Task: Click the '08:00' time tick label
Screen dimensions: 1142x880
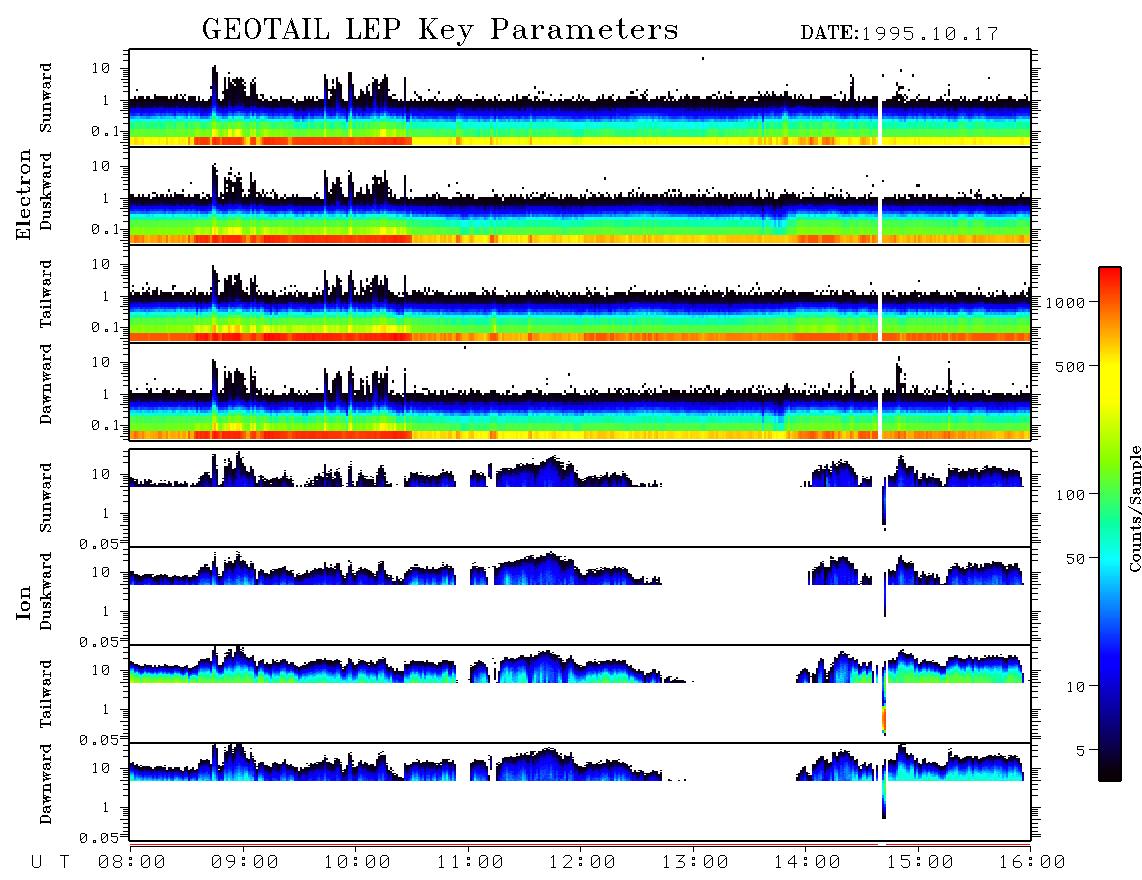Action: click(132, 862)
